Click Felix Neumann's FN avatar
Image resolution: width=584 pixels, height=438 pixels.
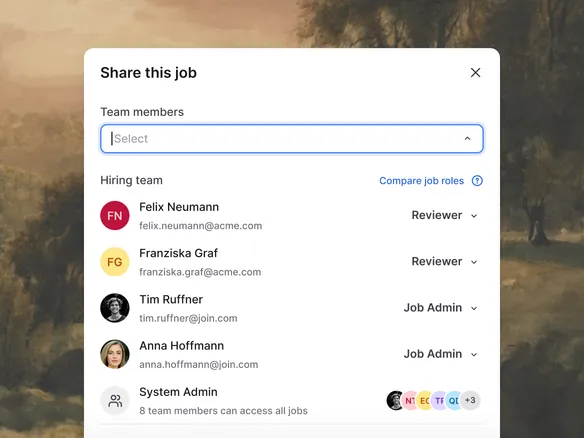(115, 216)
